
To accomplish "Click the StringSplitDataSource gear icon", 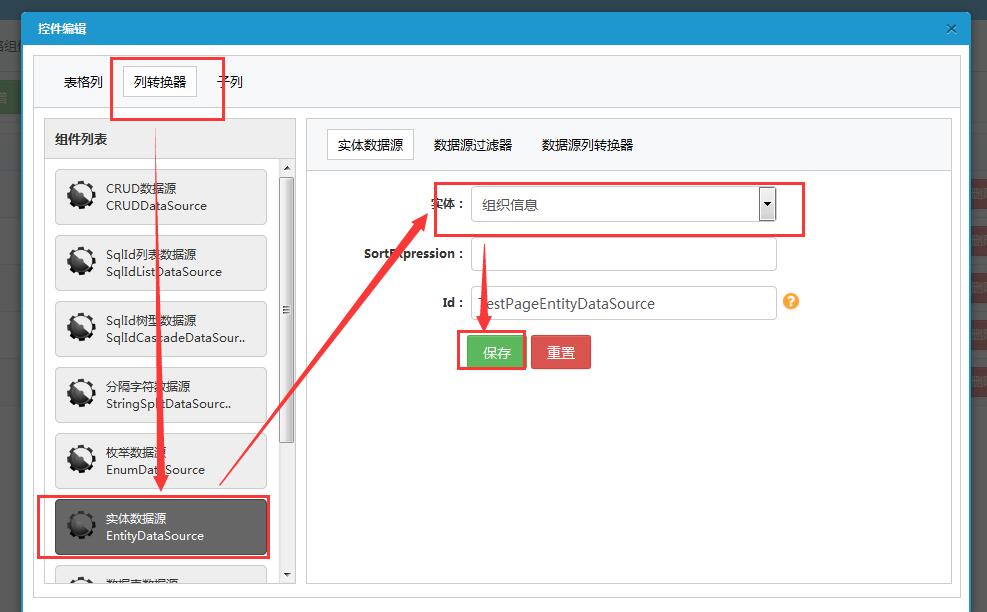I will click(81, 394).
